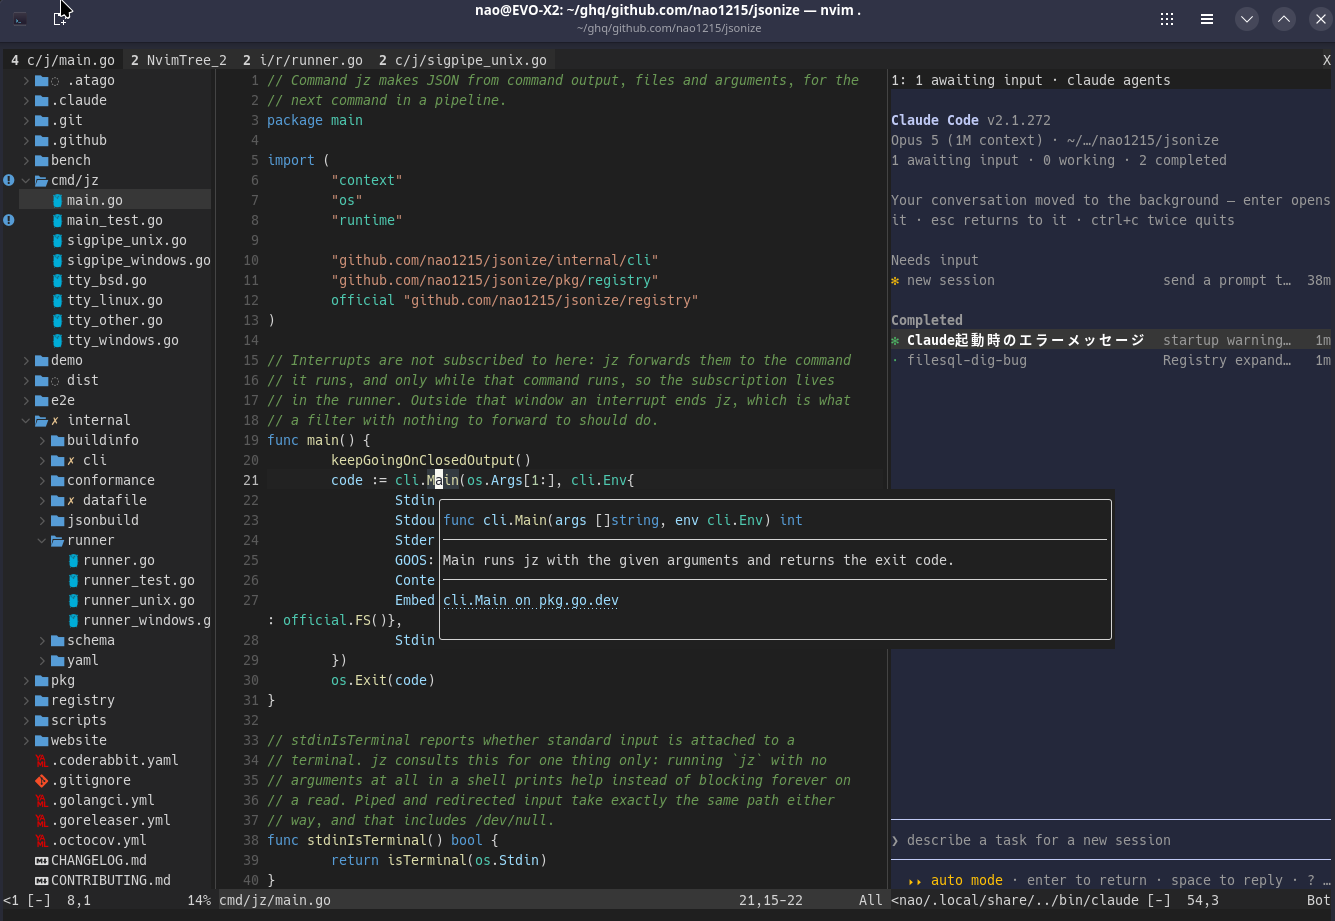
Task: Click the cmd/jz/main.go status line name
Action: (275, 900)
